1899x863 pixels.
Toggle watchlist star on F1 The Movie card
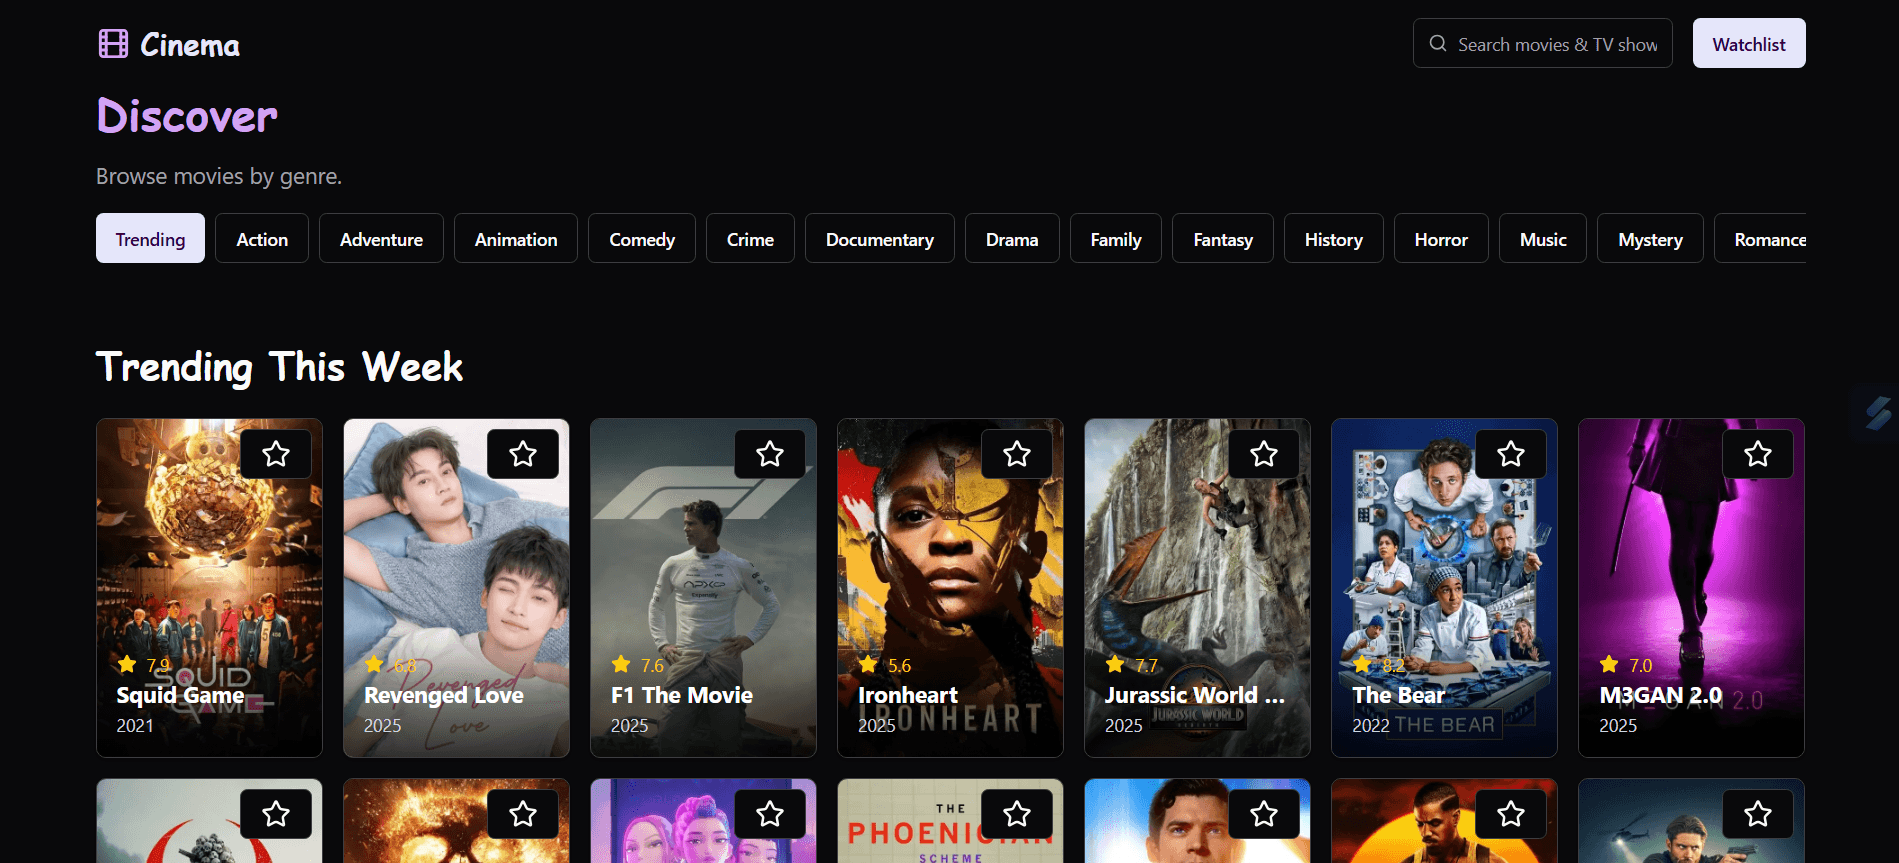coord(770,454)
